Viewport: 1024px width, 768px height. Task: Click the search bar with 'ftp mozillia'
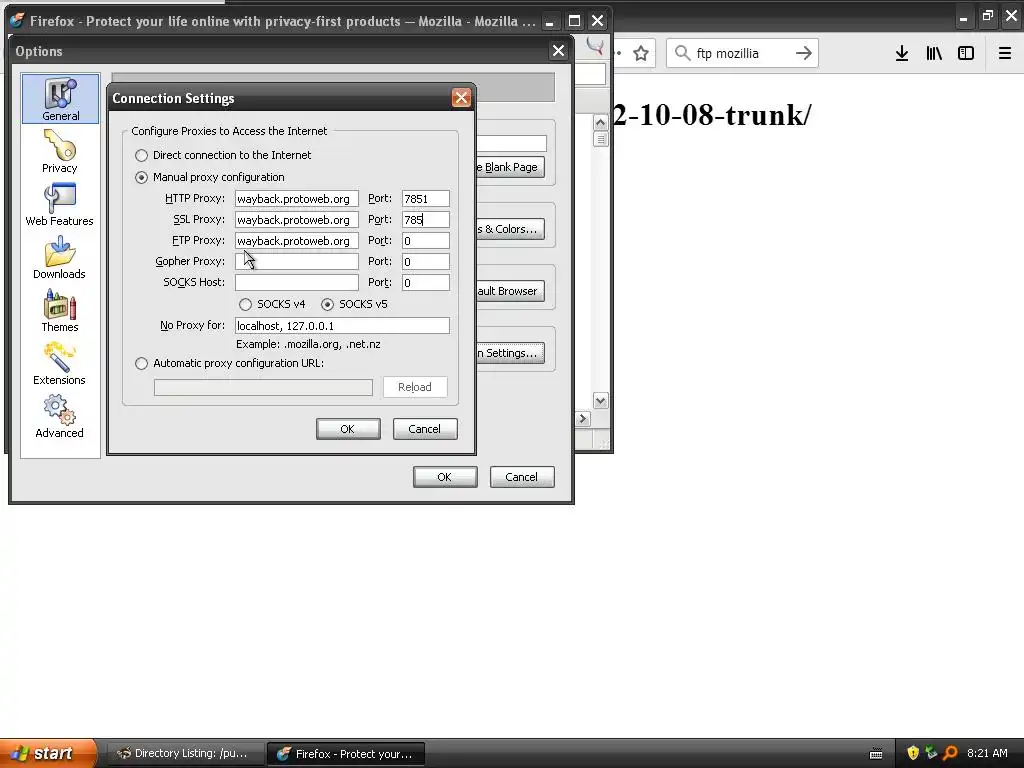click(742, 54)
